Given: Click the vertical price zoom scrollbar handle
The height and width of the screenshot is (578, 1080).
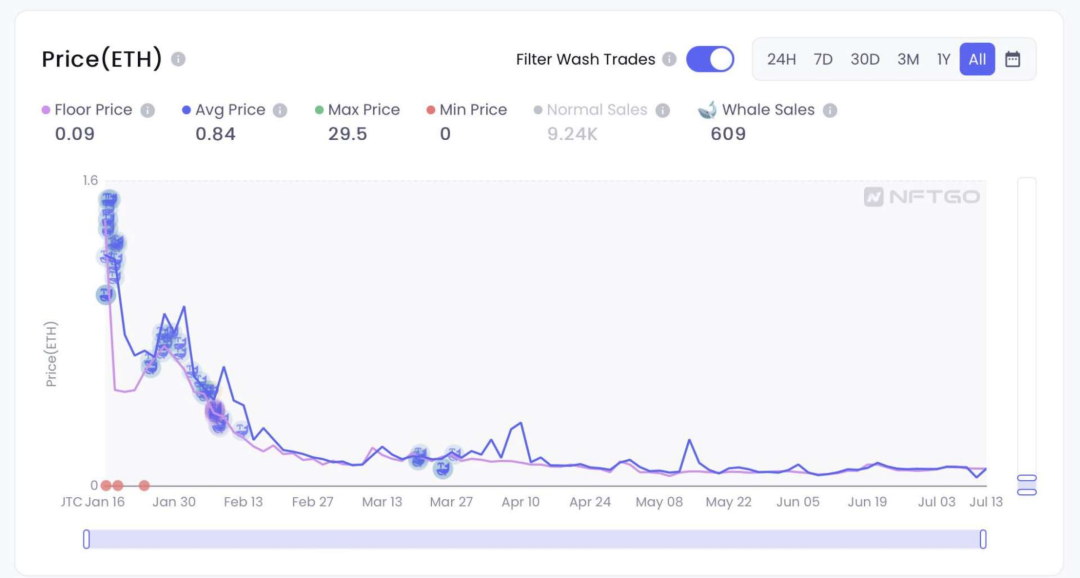Looking at the screenshot, I should point(1027,484).
